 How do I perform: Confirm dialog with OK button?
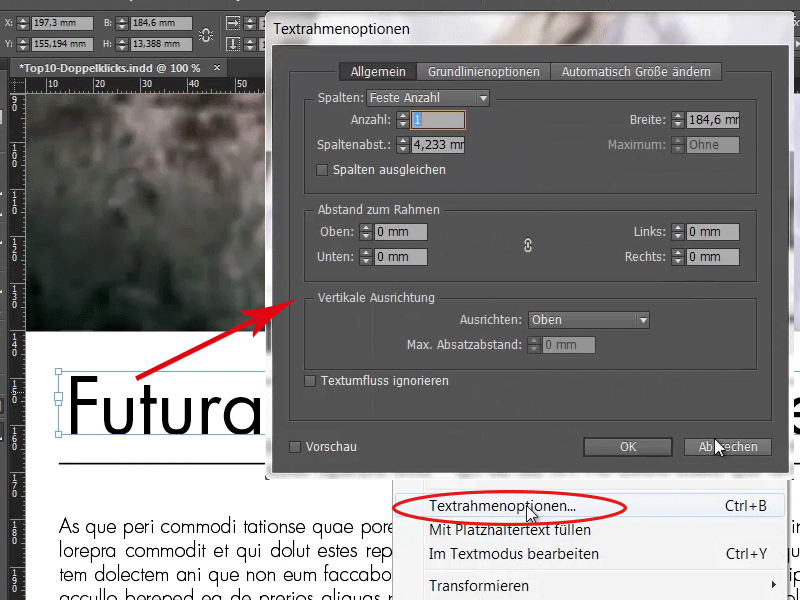pyautogui.click(x=628, y=447)
